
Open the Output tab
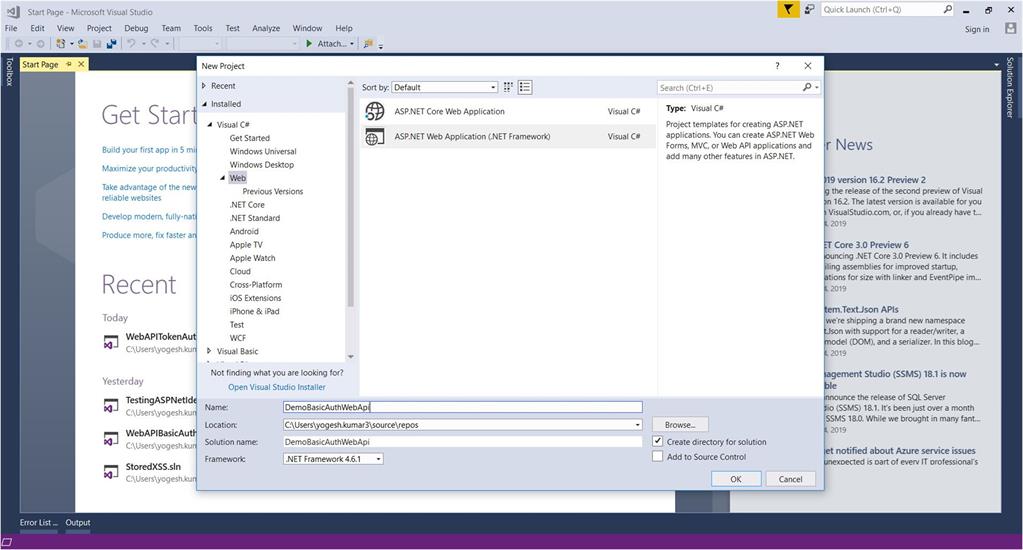78,522
